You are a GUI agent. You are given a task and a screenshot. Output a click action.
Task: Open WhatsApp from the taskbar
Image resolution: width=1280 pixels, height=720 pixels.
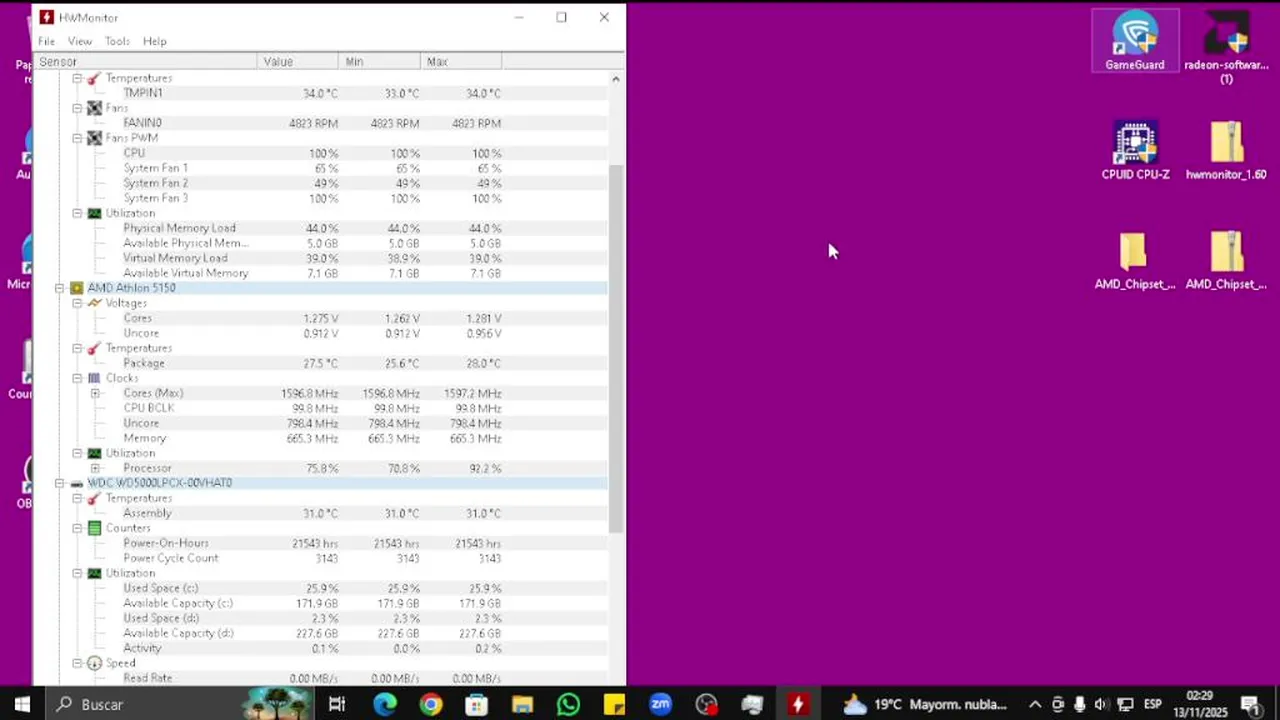(x=568, y=704)
